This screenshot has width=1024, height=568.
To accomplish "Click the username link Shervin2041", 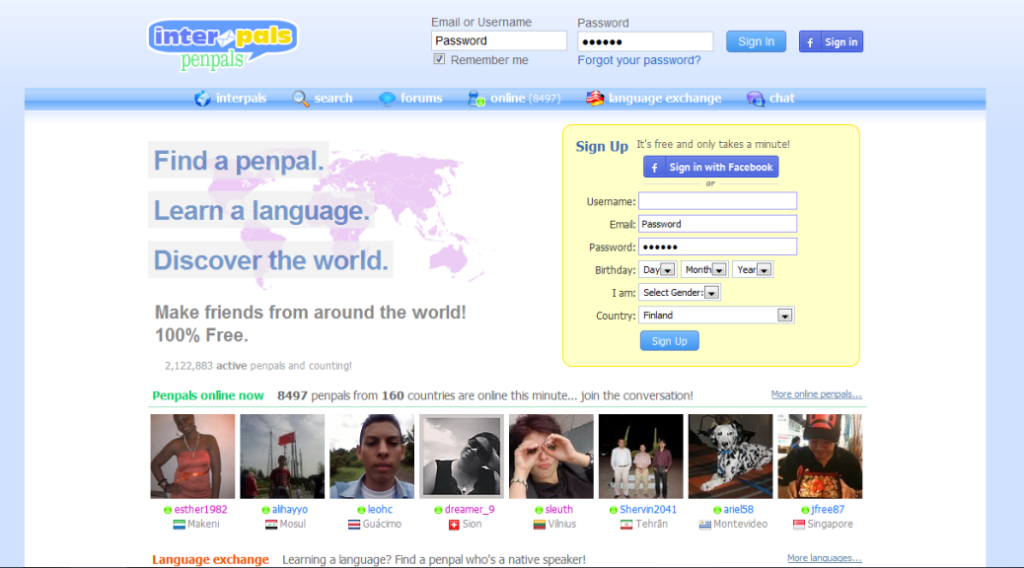I will [648, 509].
